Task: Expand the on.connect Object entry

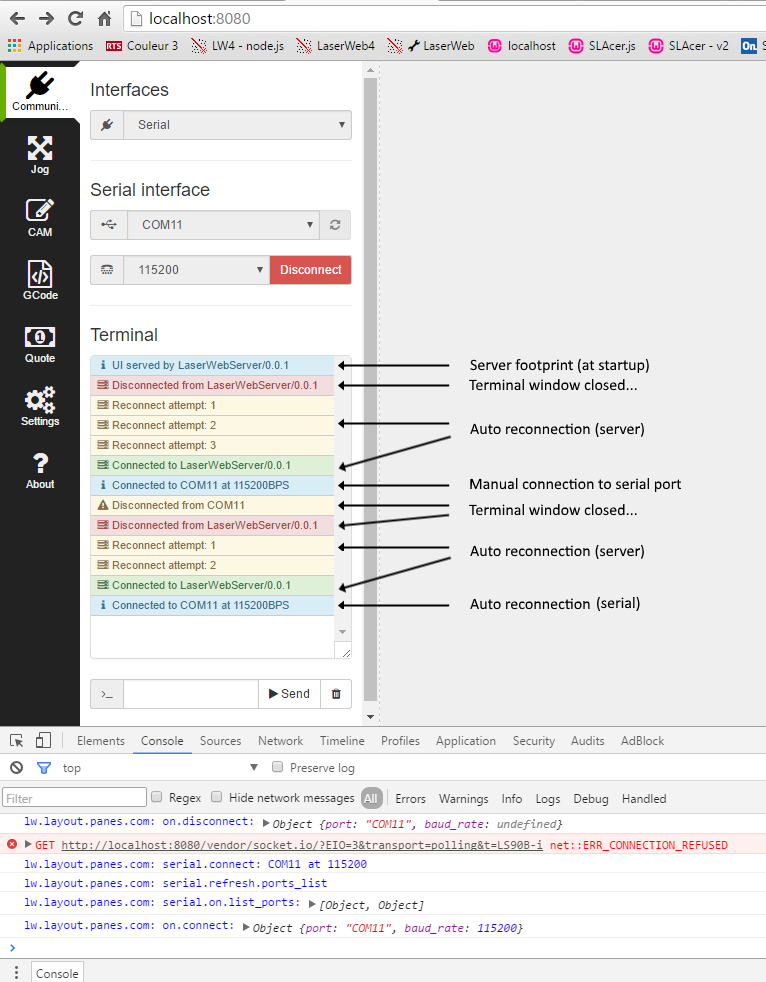Action: click(x=246, y=927)
